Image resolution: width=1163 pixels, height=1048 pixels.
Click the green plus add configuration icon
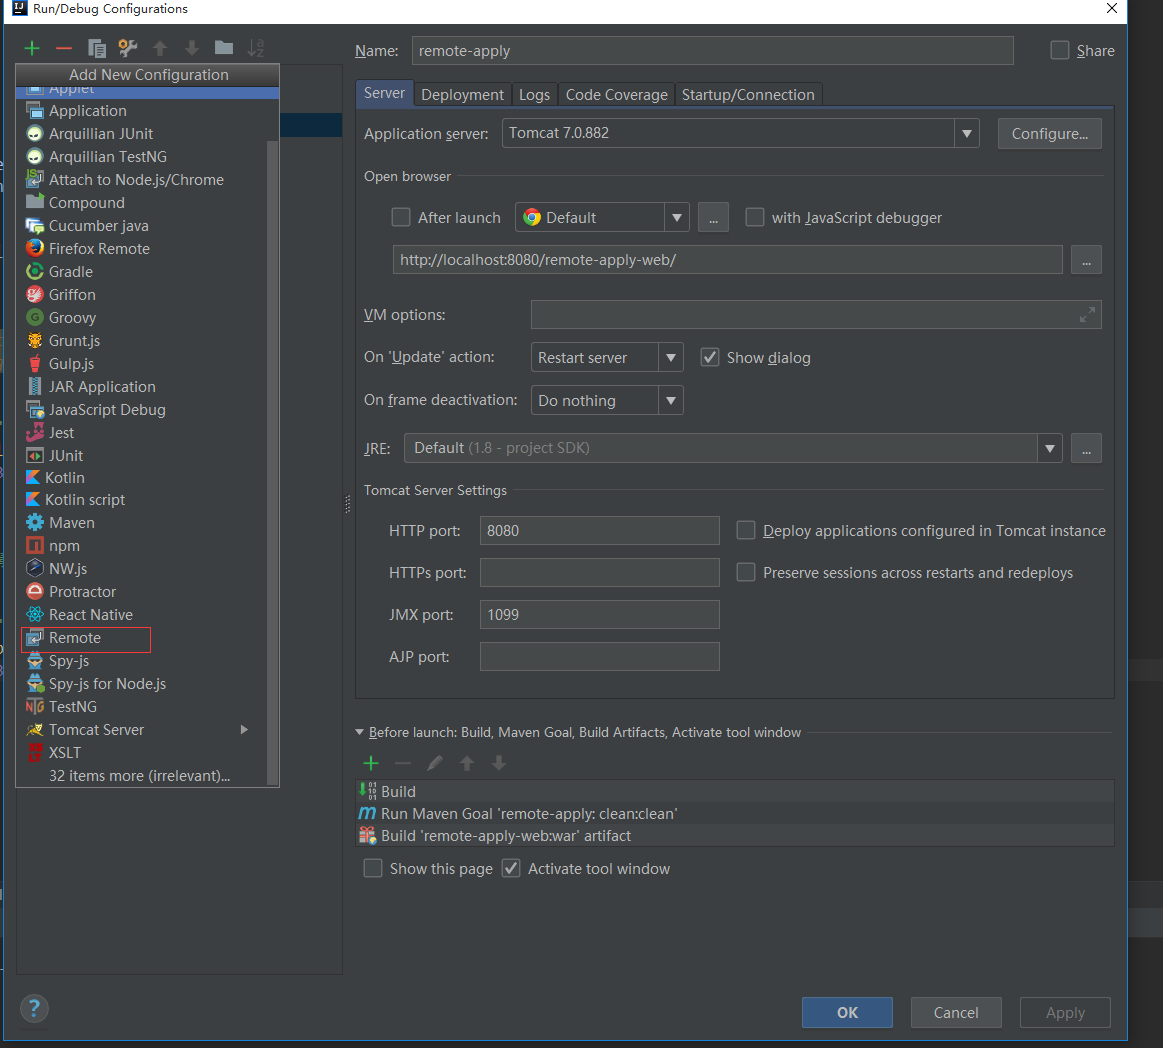[32, 49]
